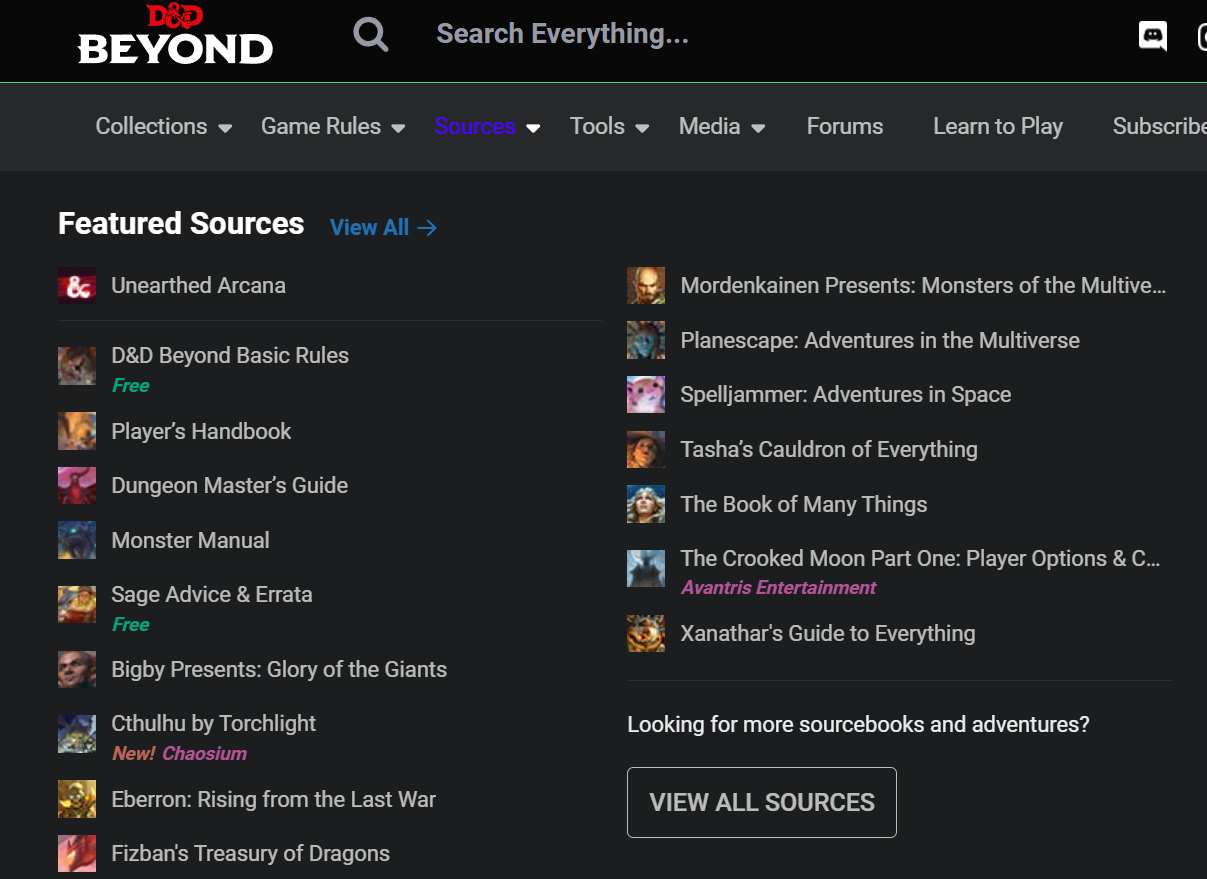Click the Fizban's Treasury cover icon
This screenshot has height=879, width=1207.
tap(77, 853)
